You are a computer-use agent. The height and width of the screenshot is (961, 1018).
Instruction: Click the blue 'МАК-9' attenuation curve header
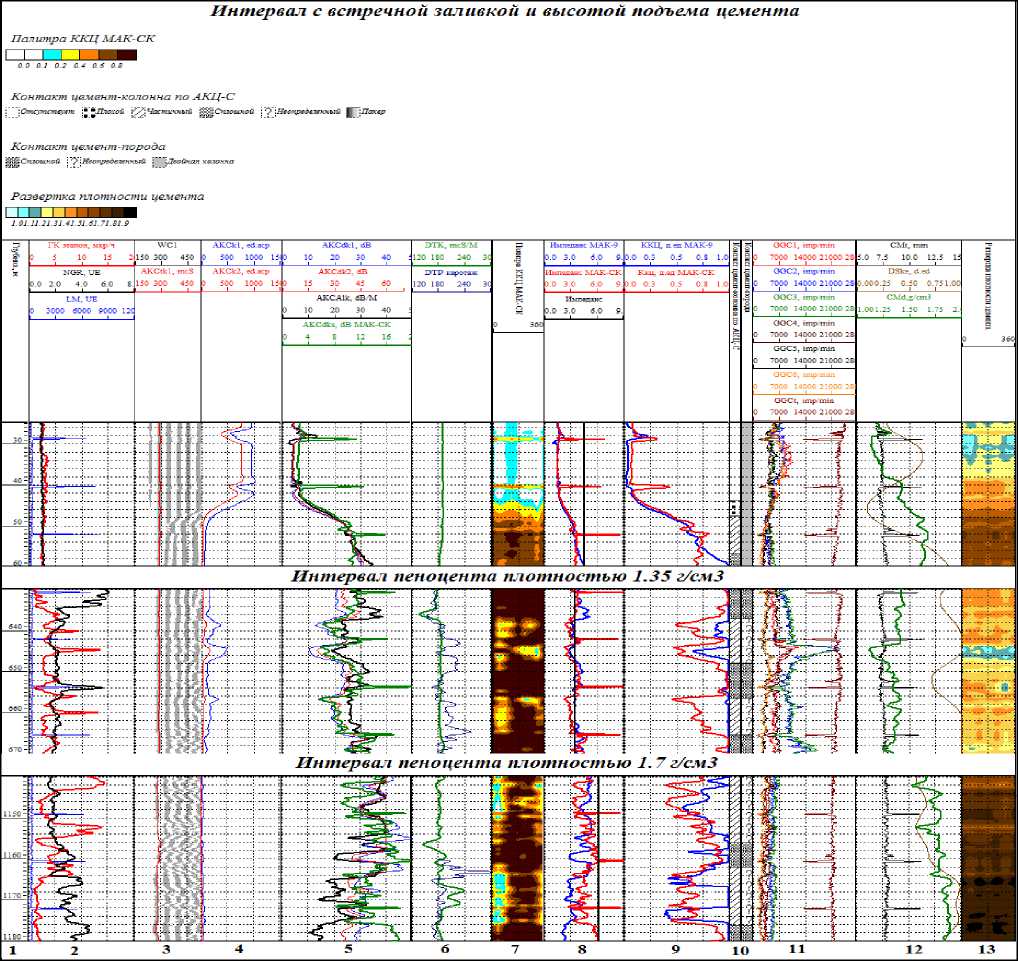tap(584, 245)
